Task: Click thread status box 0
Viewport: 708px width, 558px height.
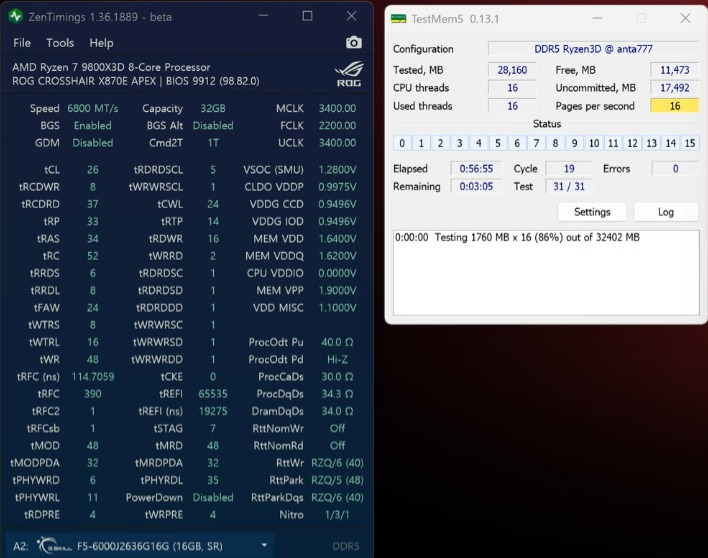Action: pyautogui.click(x=402, y=143)
